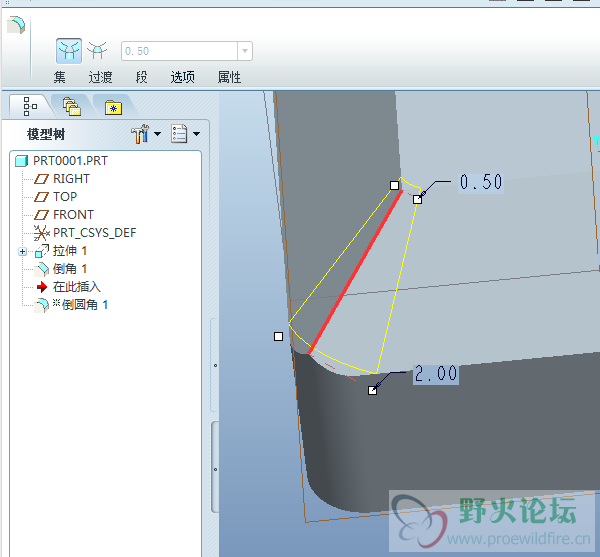The width and height of the screenshot is (600, 557).
Task: Select the favorites navigator tab
Action: pos(113,107)
